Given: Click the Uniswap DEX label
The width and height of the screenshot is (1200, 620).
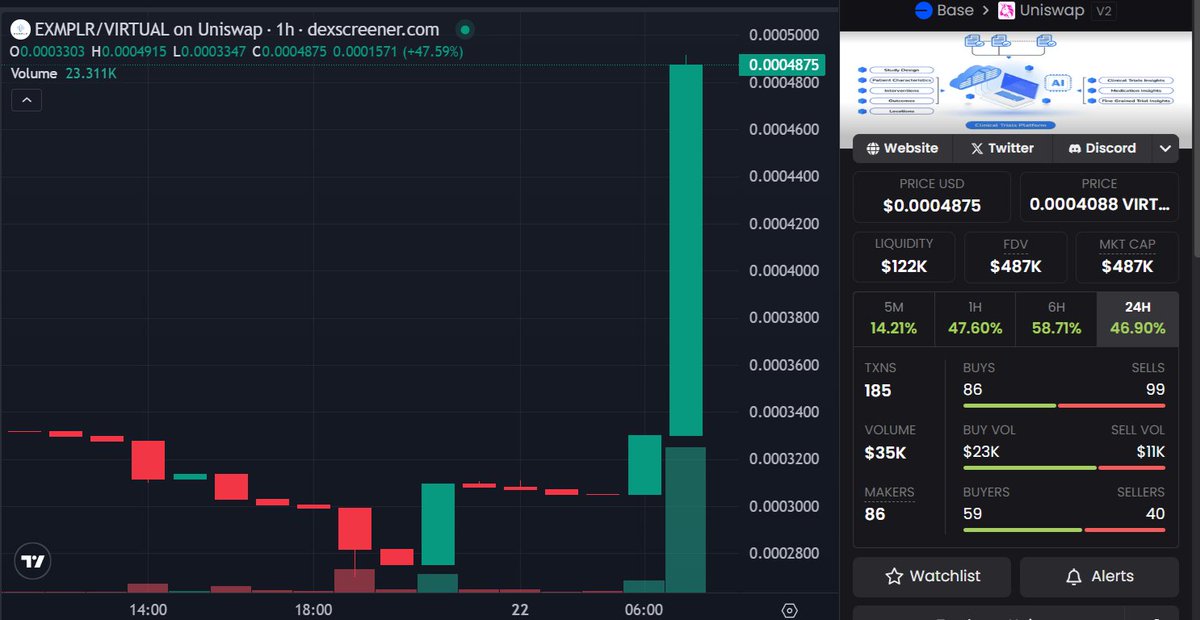Looking at the screenshot, I should [1053, 10].
